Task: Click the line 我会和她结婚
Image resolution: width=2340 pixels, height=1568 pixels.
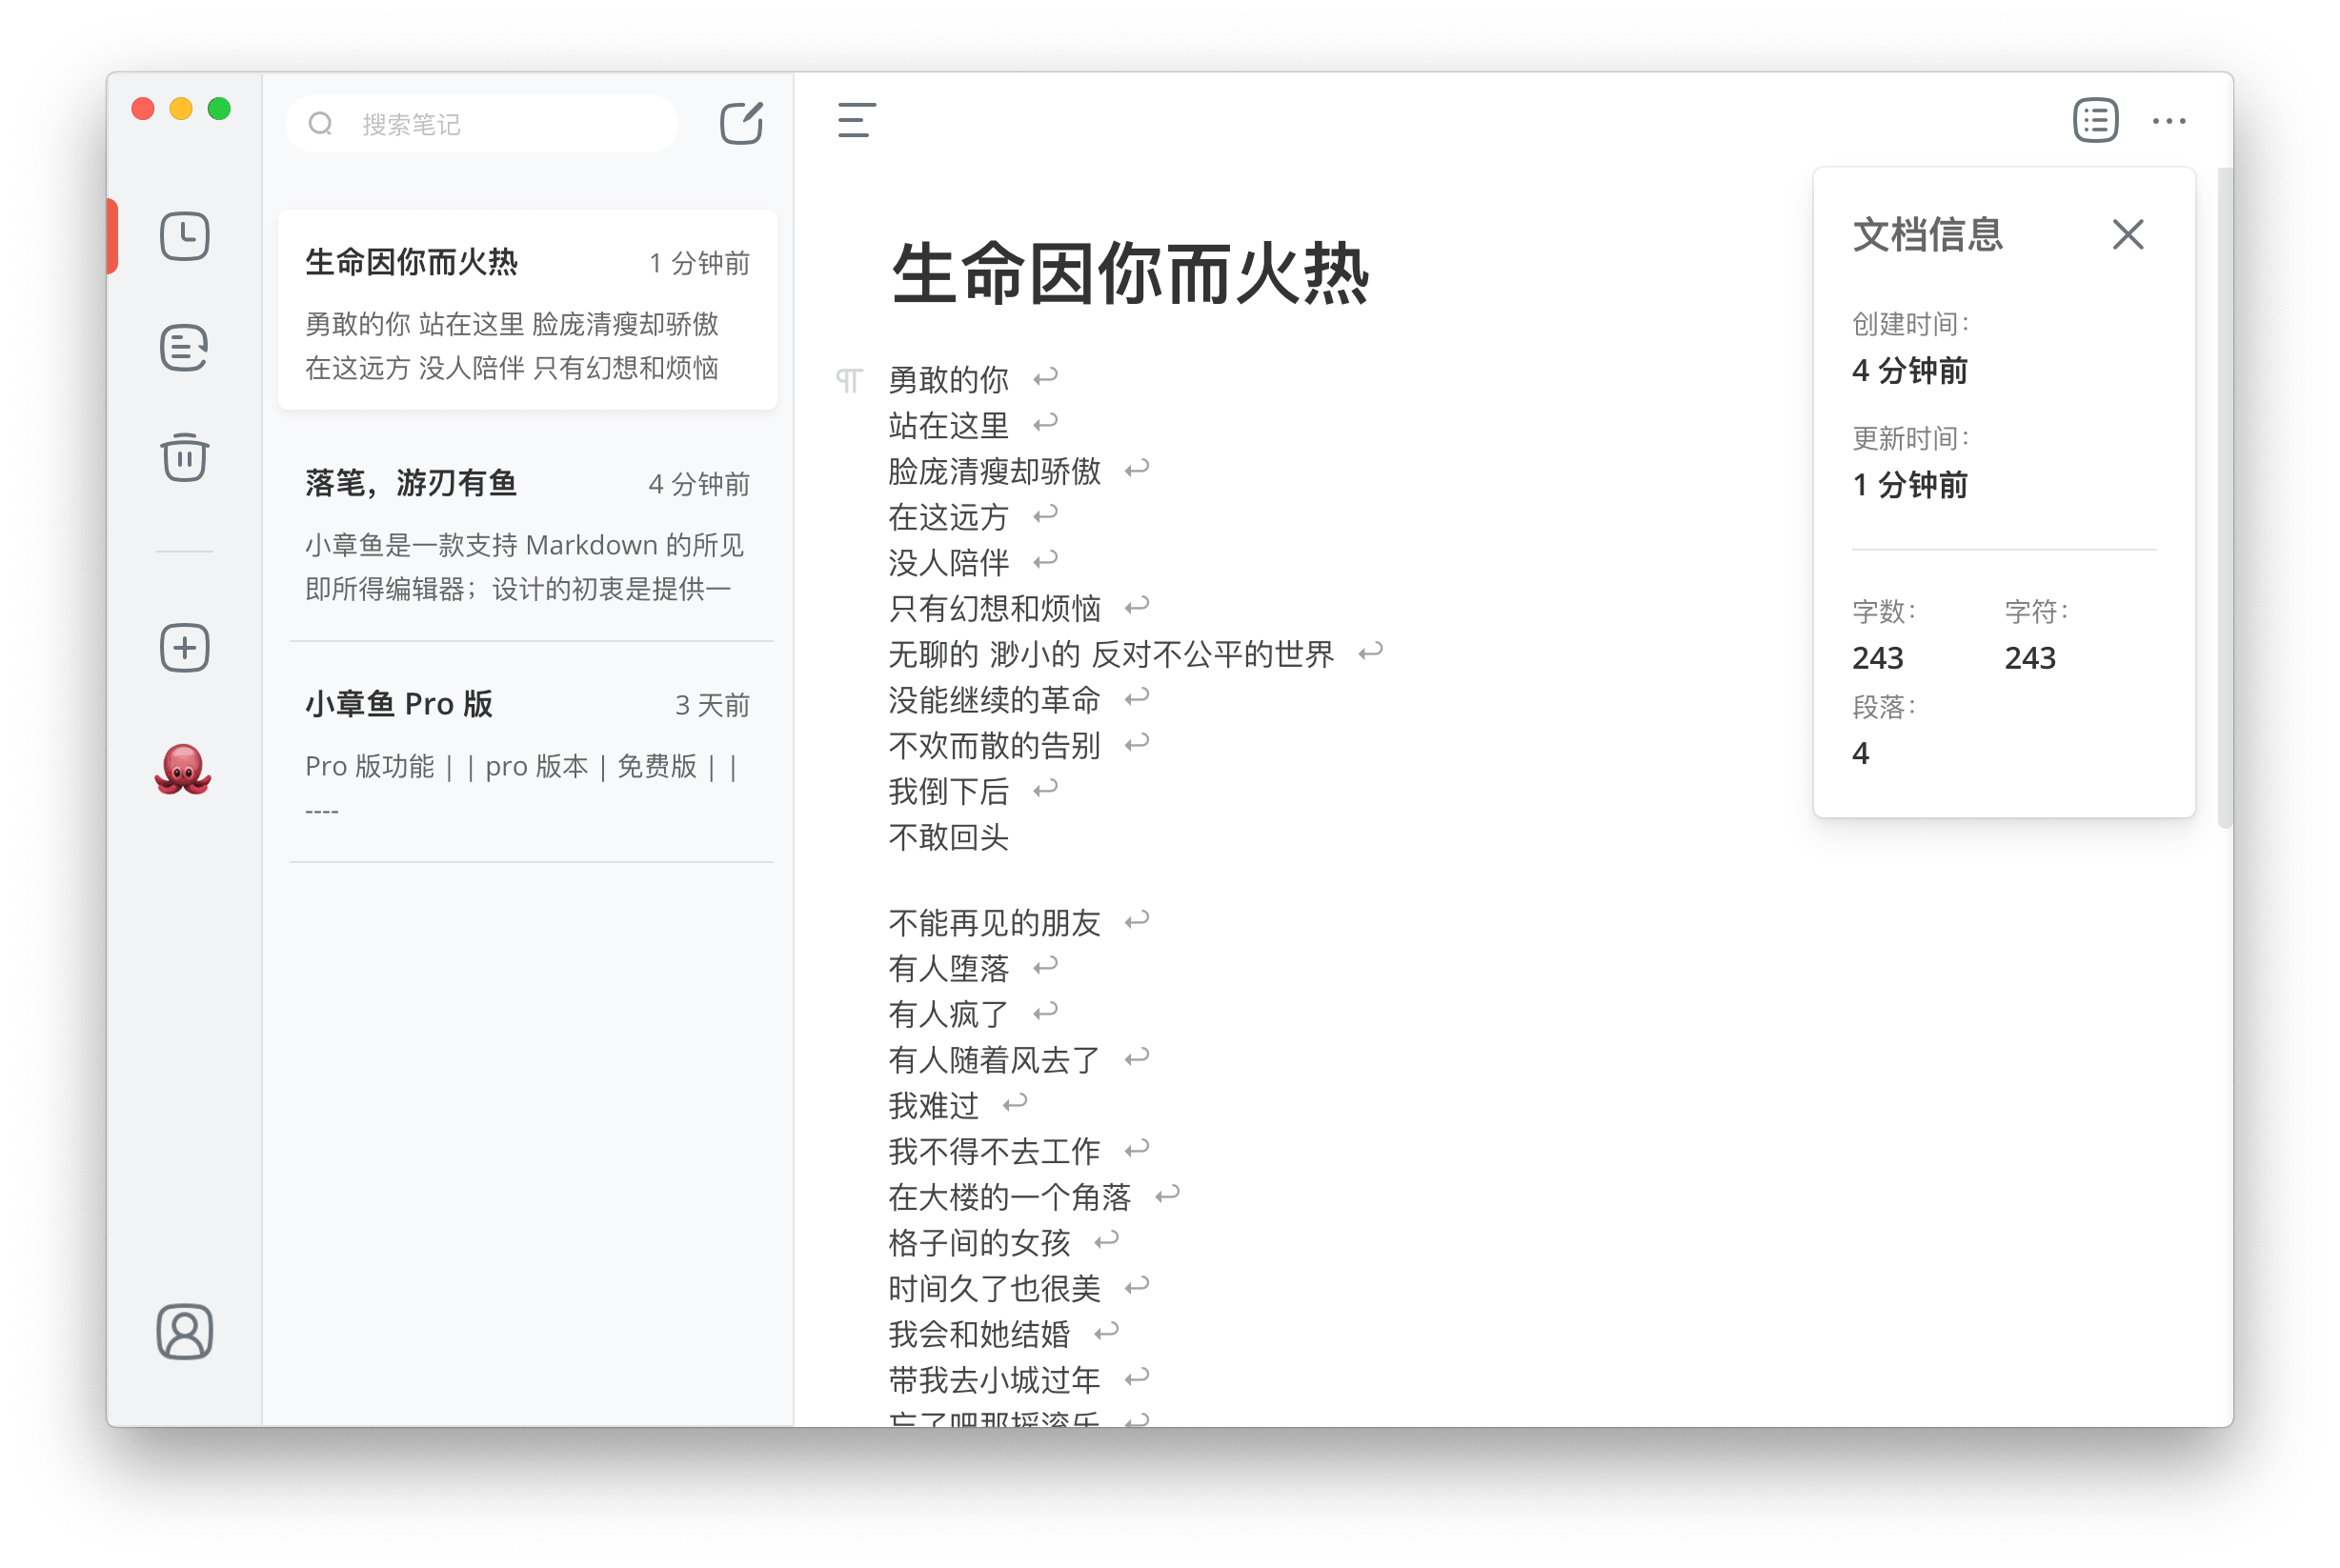Action: [x=979, y=1334]
